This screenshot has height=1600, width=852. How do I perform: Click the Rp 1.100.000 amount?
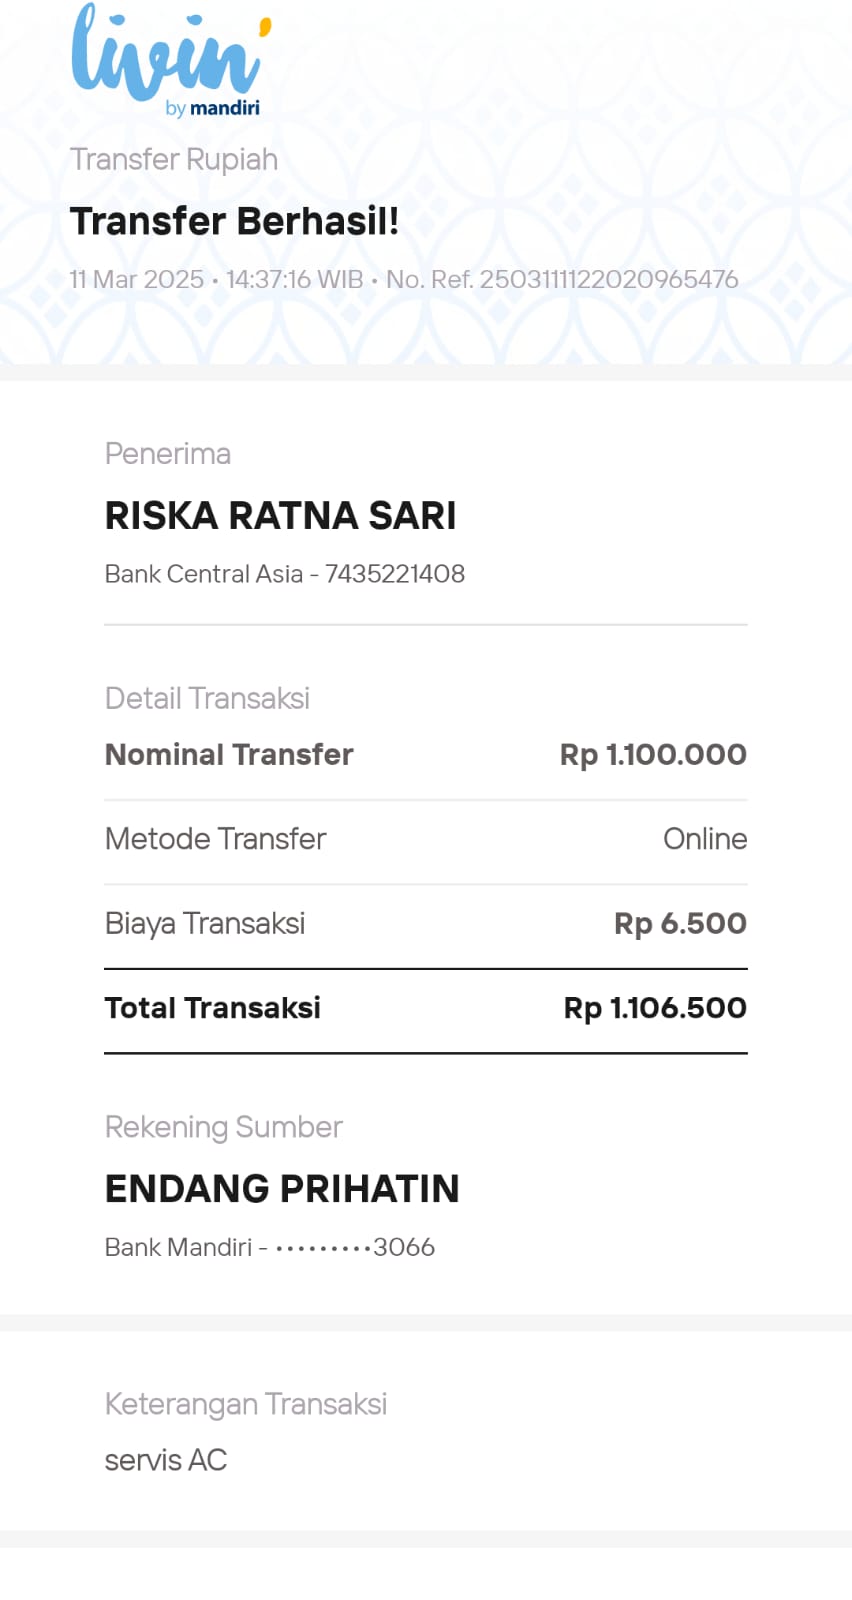point(653,755)
